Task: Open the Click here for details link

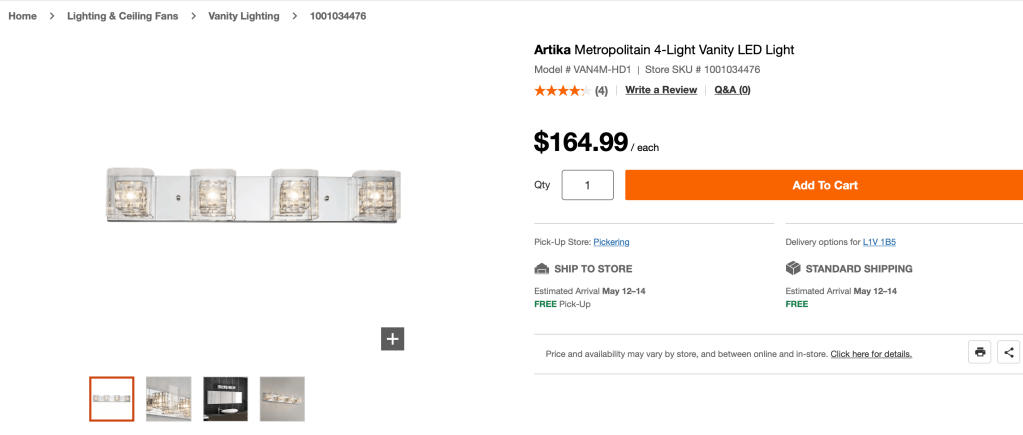Action: point(870,354)
